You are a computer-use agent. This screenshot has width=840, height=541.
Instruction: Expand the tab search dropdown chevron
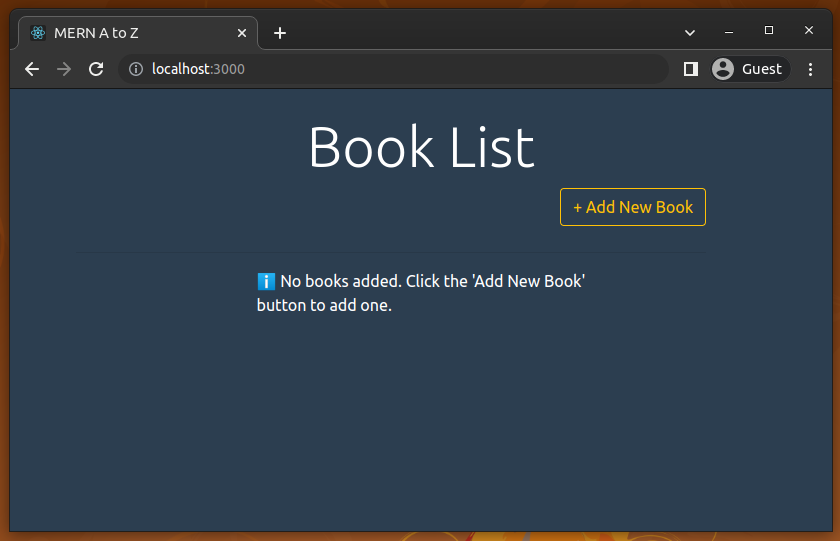coord(690,32)
